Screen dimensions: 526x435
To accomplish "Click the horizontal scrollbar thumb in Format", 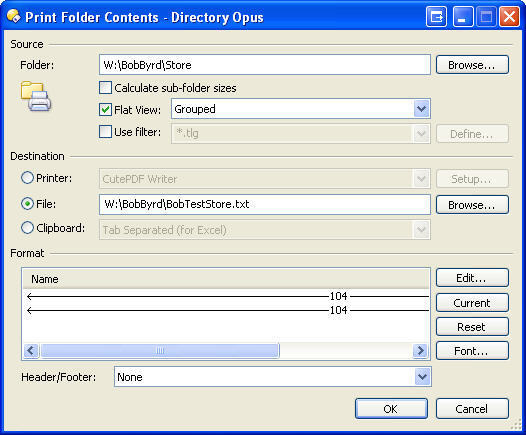I will pyautogui.click(x=160, y=351).
